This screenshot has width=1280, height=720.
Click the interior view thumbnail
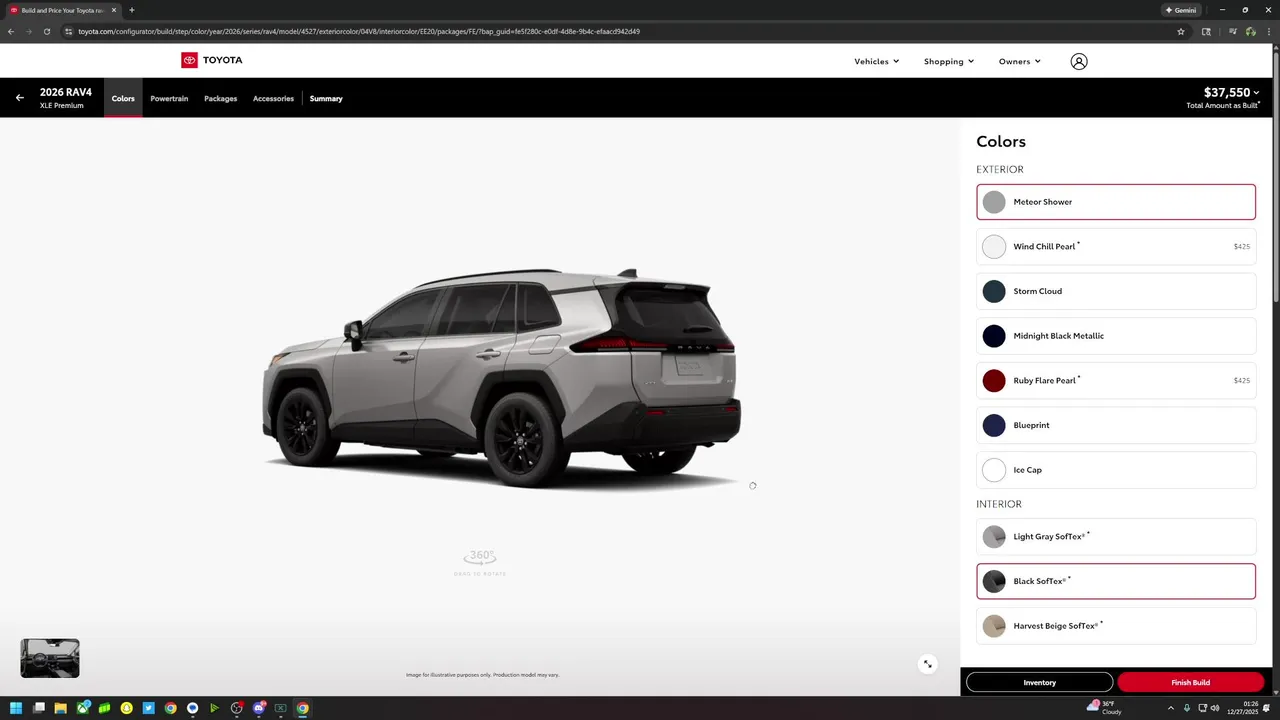[x=50, y=658]
